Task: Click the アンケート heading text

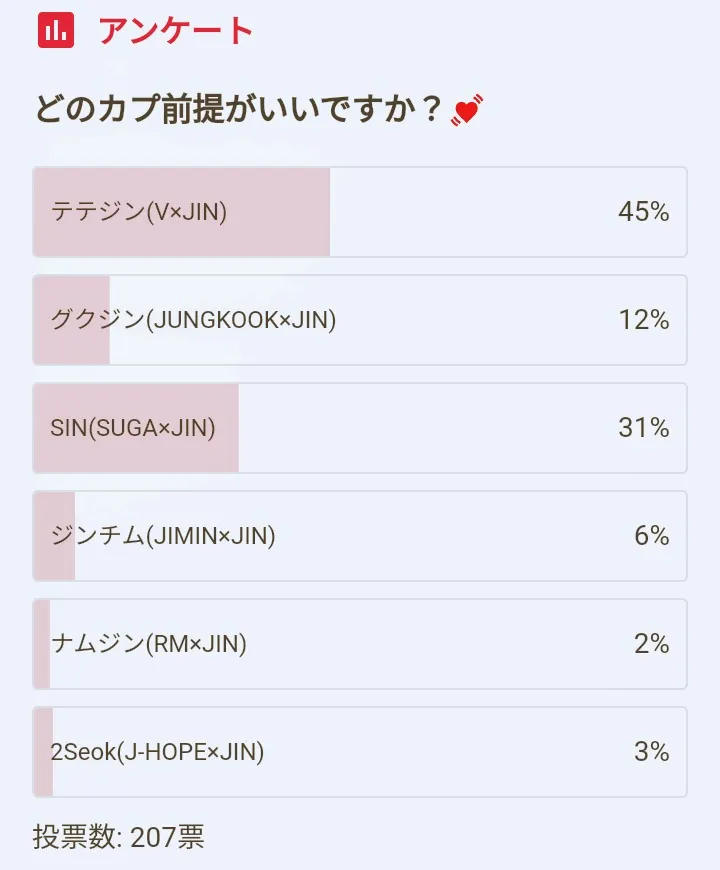Action: (176, 31)
